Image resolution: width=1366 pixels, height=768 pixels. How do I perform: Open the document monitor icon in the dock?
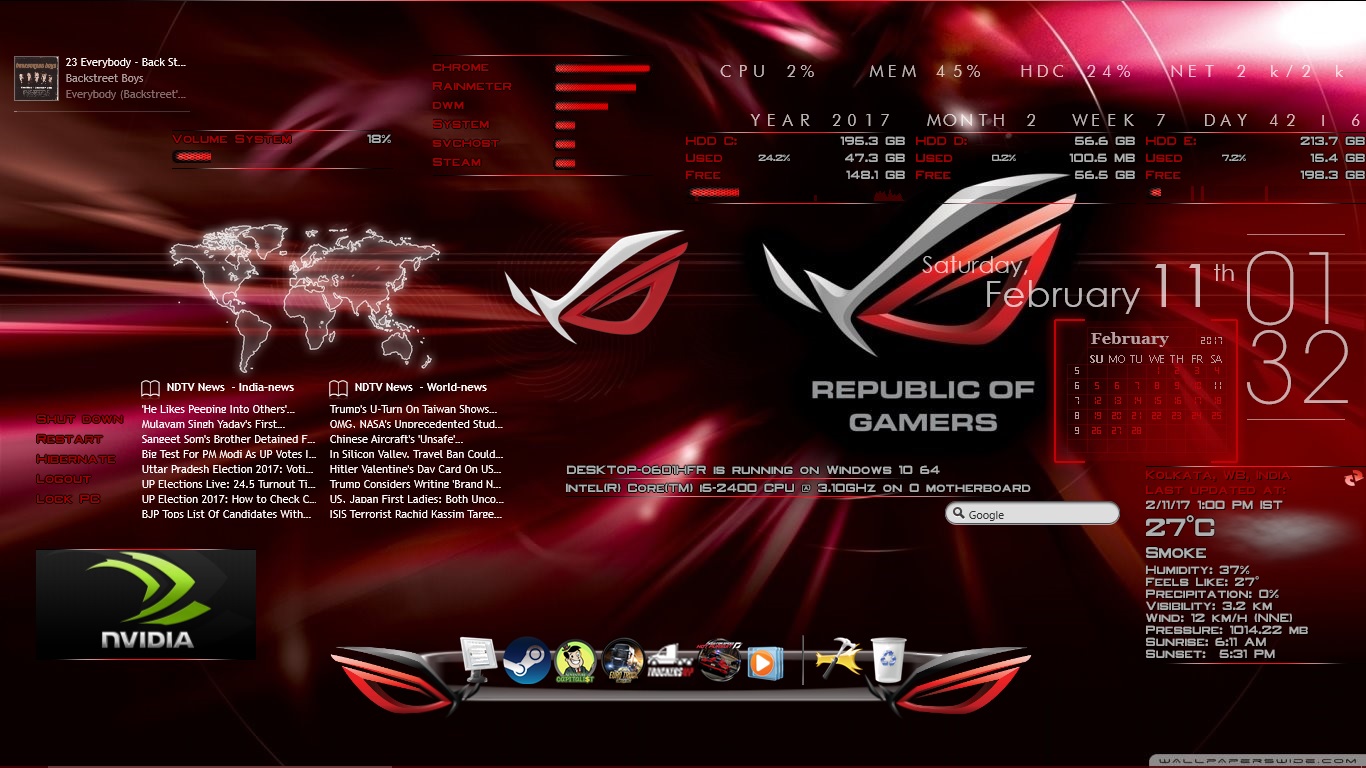tap(478, 659)
